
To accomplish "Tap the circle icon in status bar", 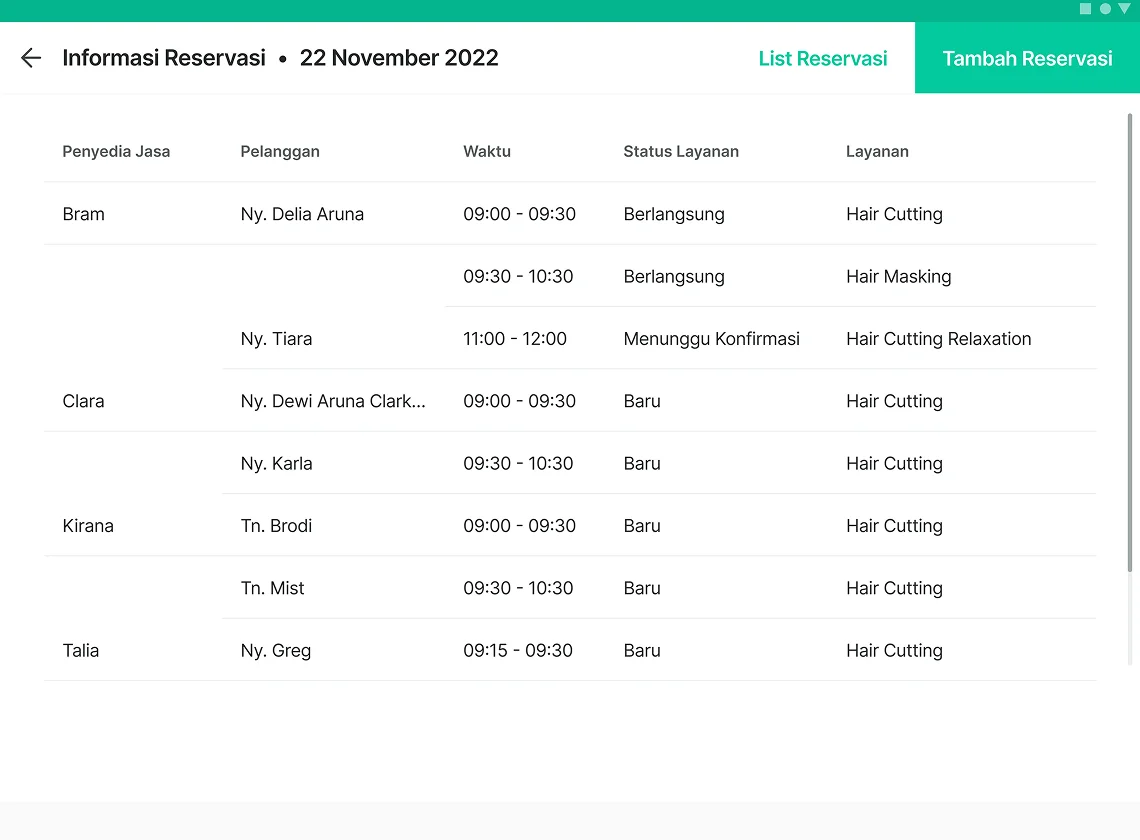I will tap(1105, 9).
